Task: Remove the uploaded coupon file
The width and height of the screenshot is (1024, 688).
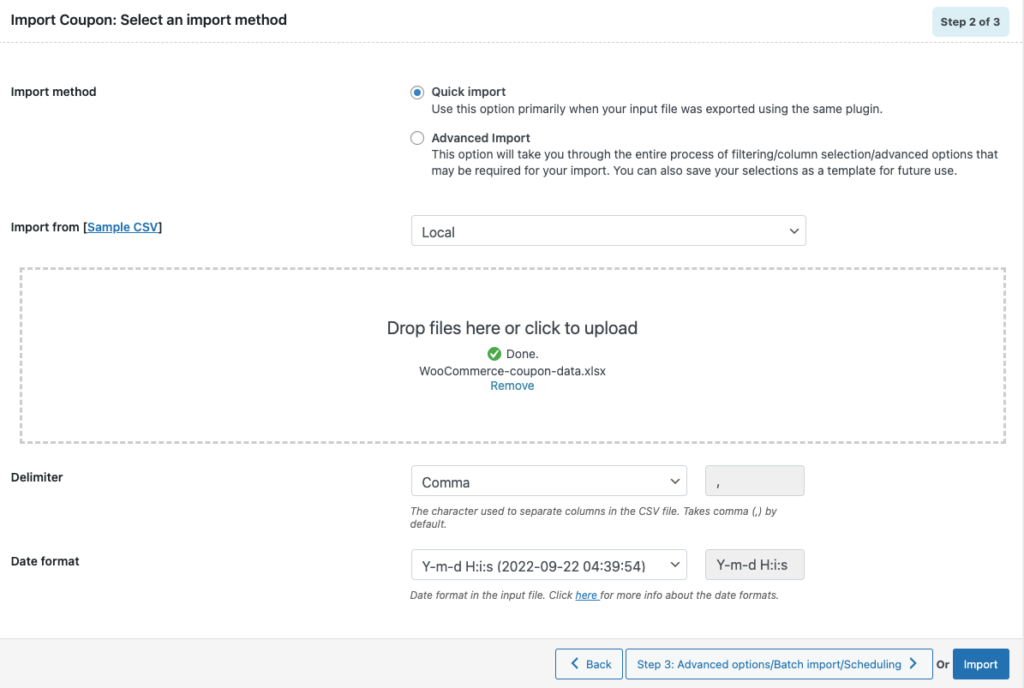Action: (512, 386)
